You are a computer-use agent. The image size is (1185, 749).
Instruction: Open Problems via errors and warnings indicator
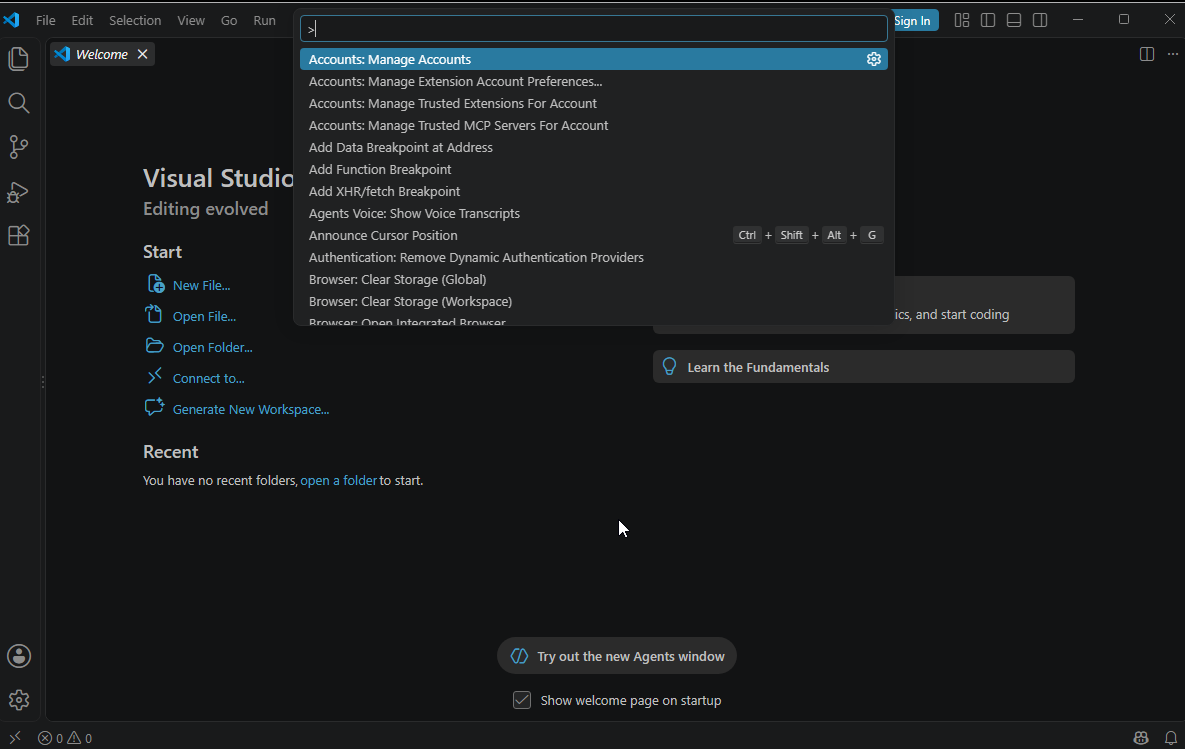click(x=65, y=738)
